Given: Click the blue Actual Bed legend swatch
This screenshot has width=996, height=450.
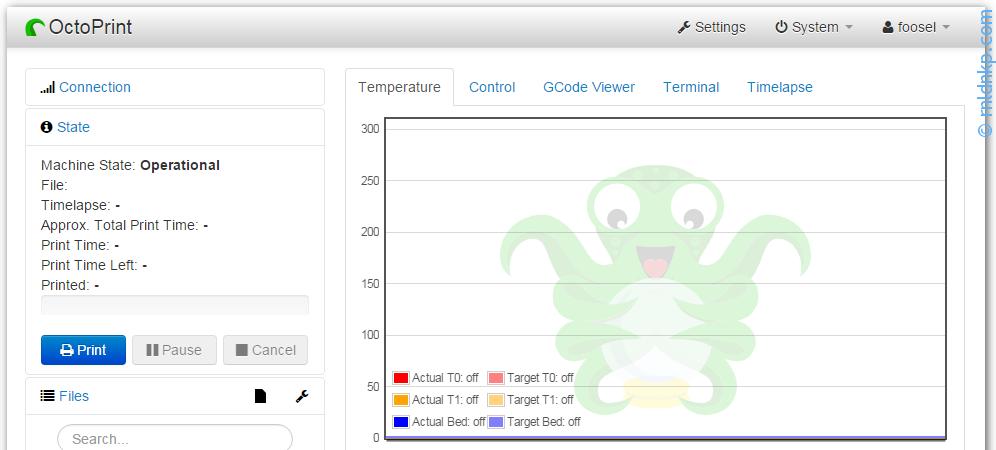Looking at the screenshot, I should tap(401, 422).
